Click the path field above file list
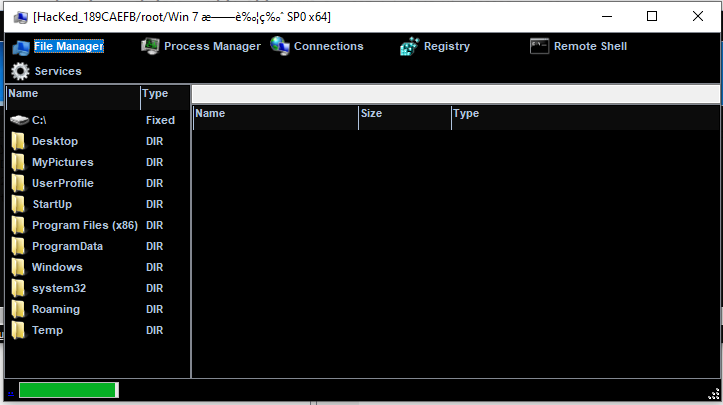 (x=454, y=93)
